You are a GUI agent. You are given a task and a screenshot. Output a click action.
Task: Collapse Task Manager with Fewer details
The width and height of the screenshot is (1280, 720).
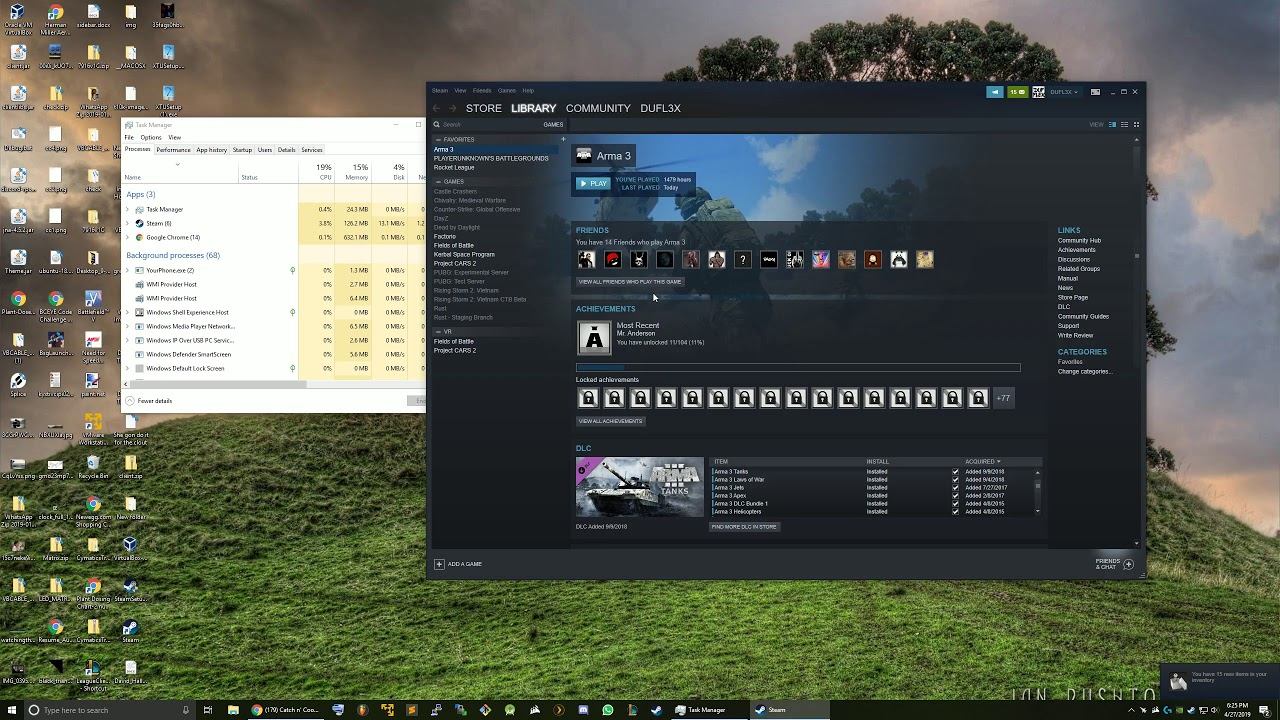(150, 401)
